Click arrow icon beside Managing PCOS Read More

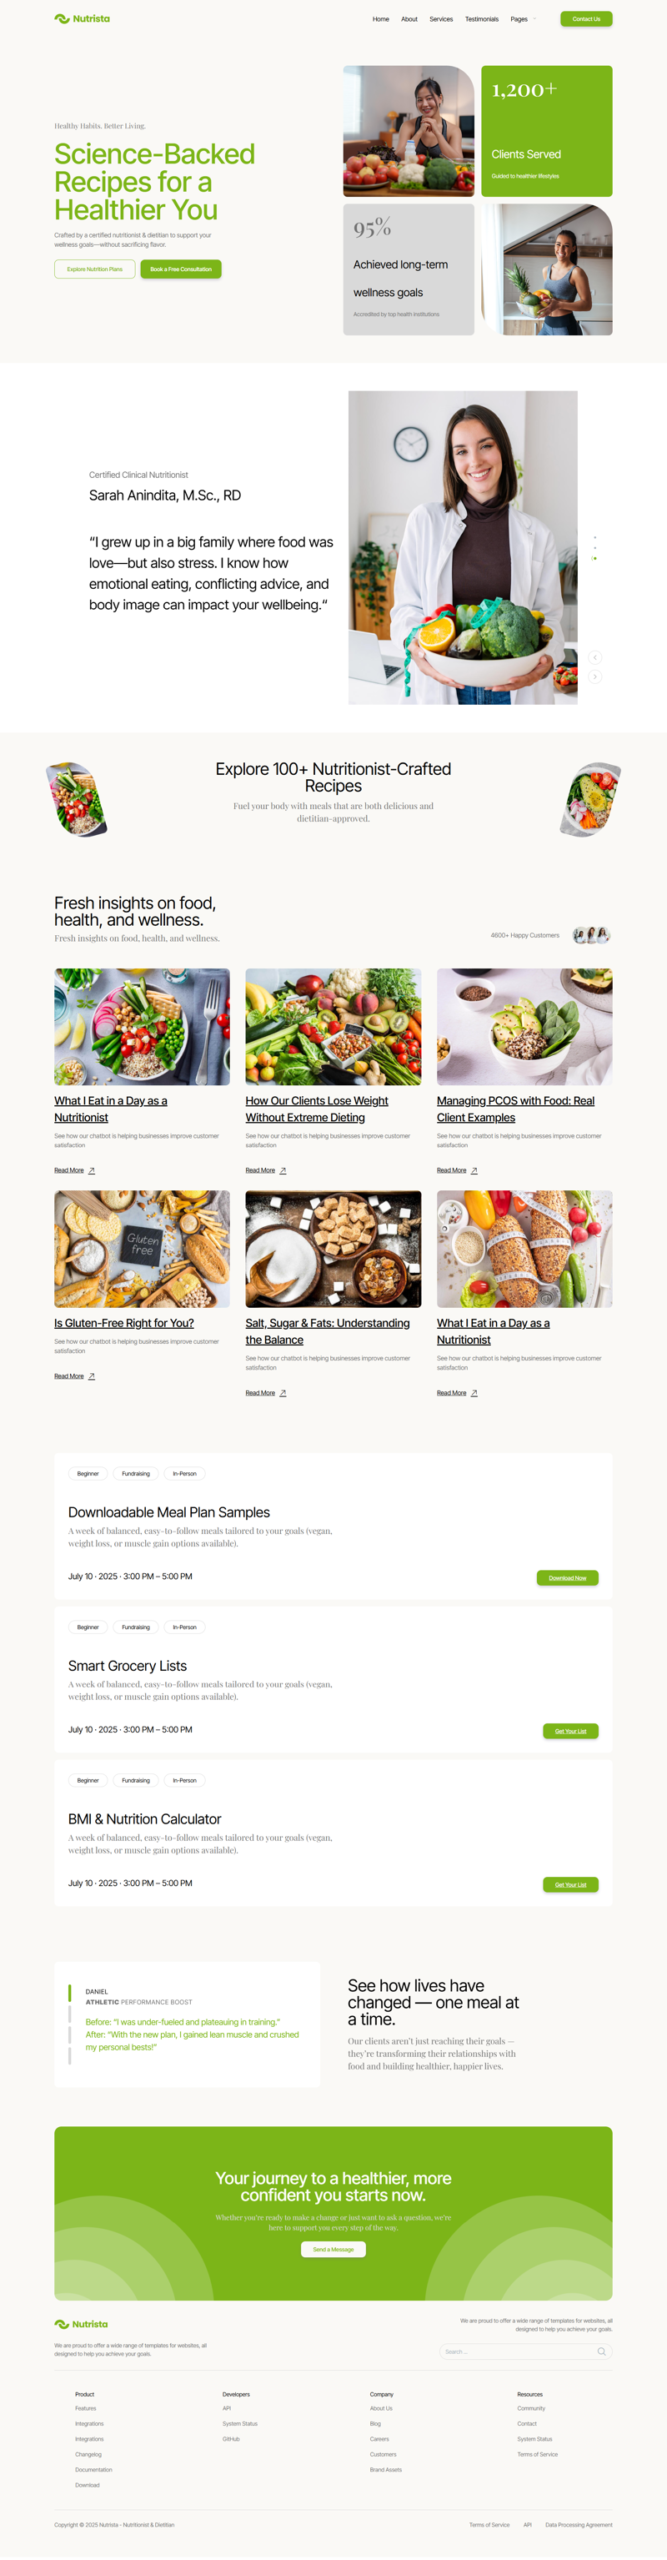click(x=474, y=1170)
